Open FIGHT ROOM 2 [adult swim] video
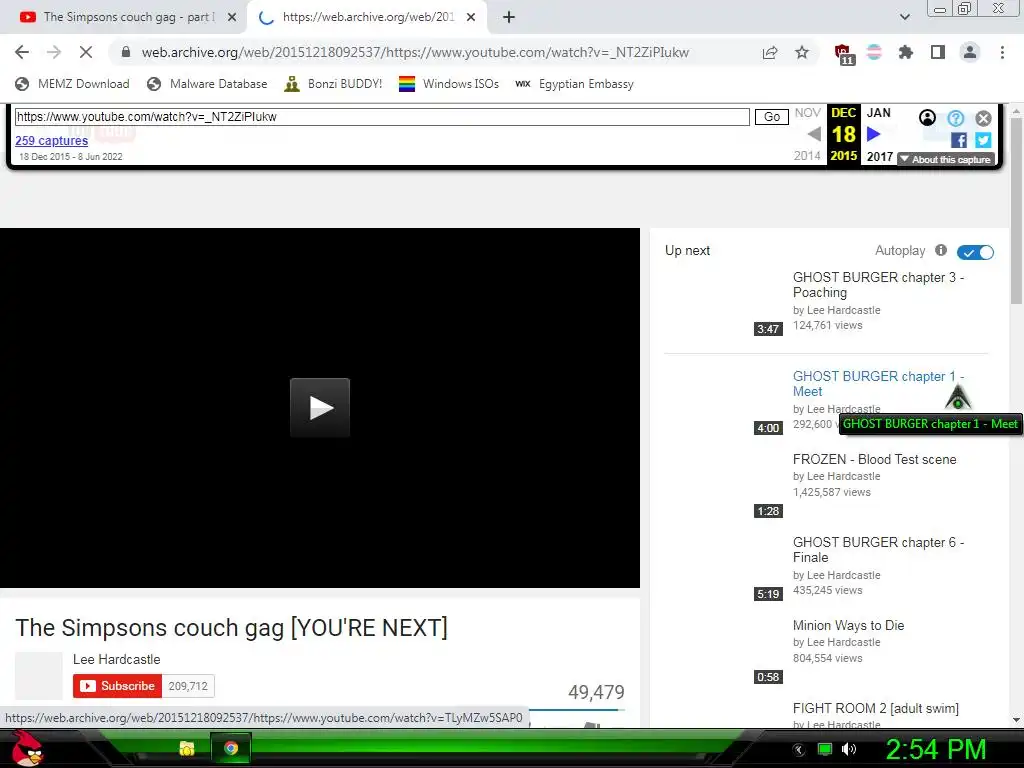This screenshot has width=1024, height=768. coord(876,709)
